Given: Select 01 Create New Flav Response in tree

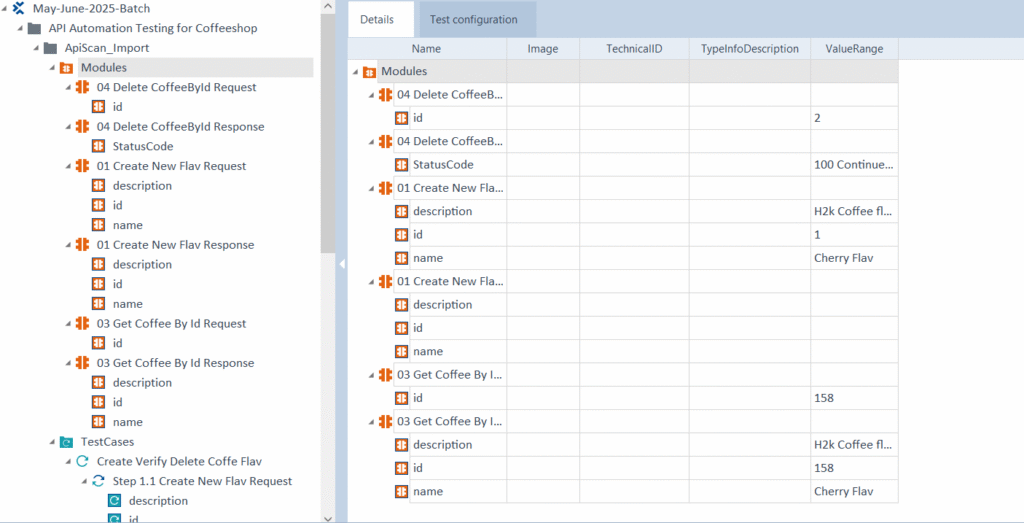Looking at the screenshot, I should point(176,245).
